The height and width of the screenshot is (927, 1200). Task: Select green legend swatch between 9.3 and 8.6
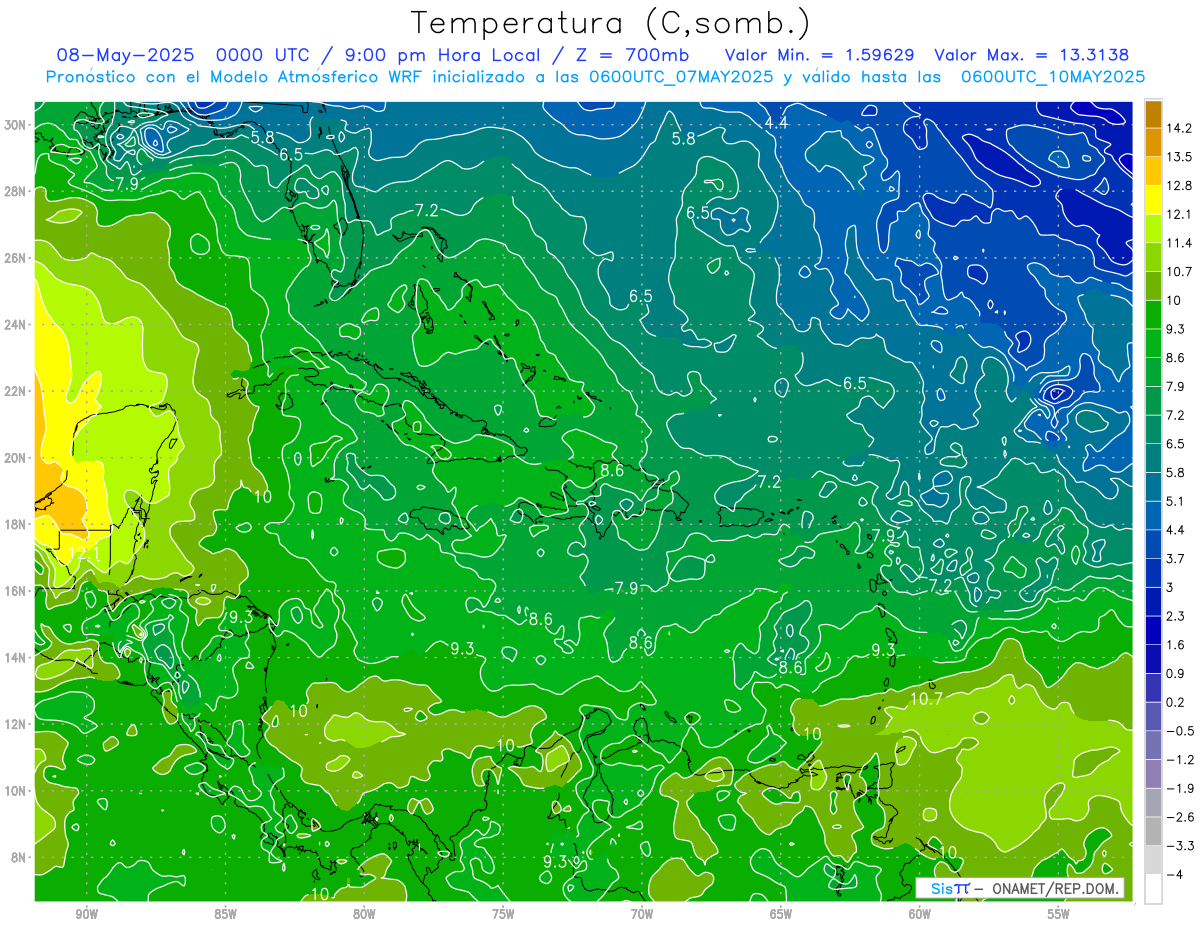tap(1153, 343)
